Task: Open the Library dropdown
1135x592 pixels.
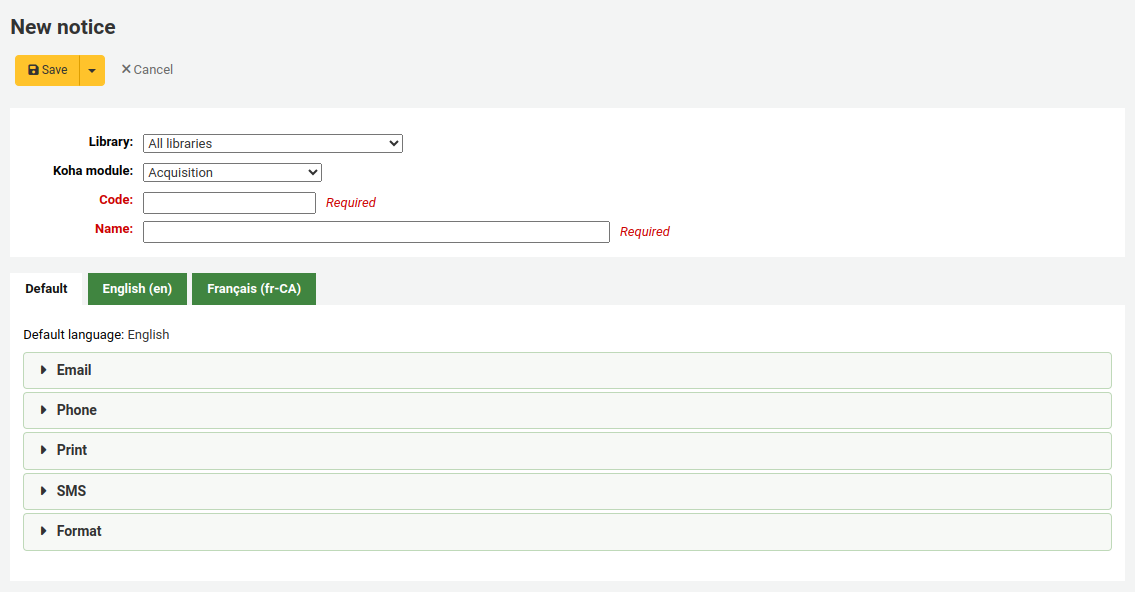Action: (x=272, y=142)
